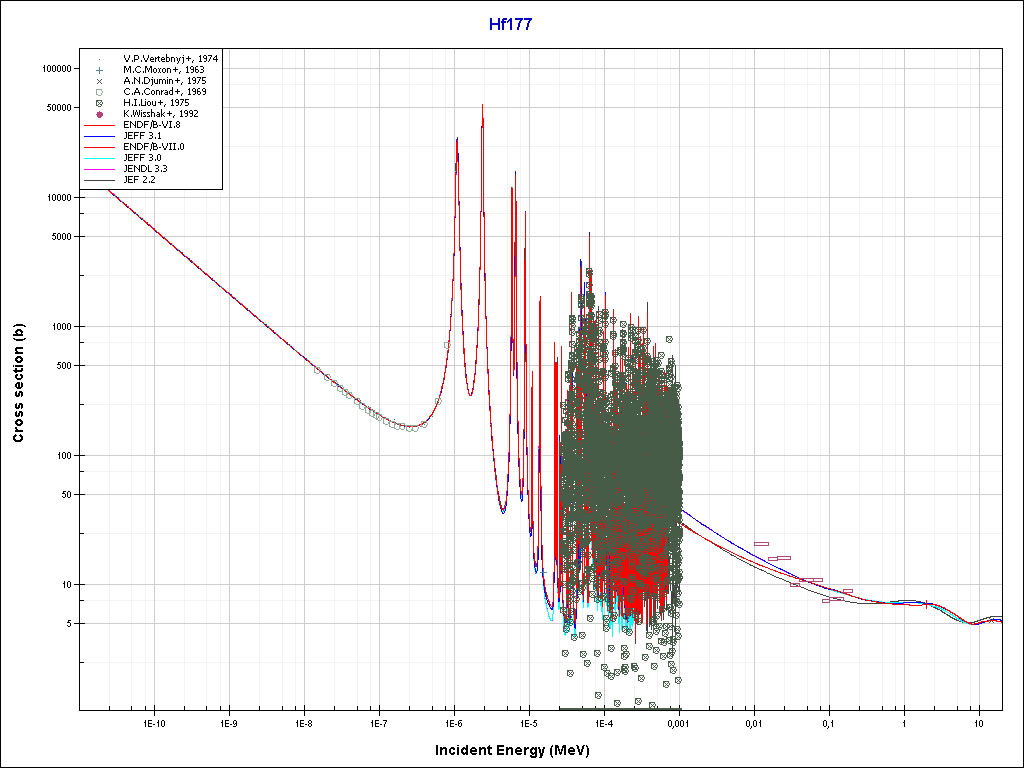Click the Incident Energy (MeV) axis label
Image resolution: width=1024 pixels, height=768 pixels.
(511, 750)
